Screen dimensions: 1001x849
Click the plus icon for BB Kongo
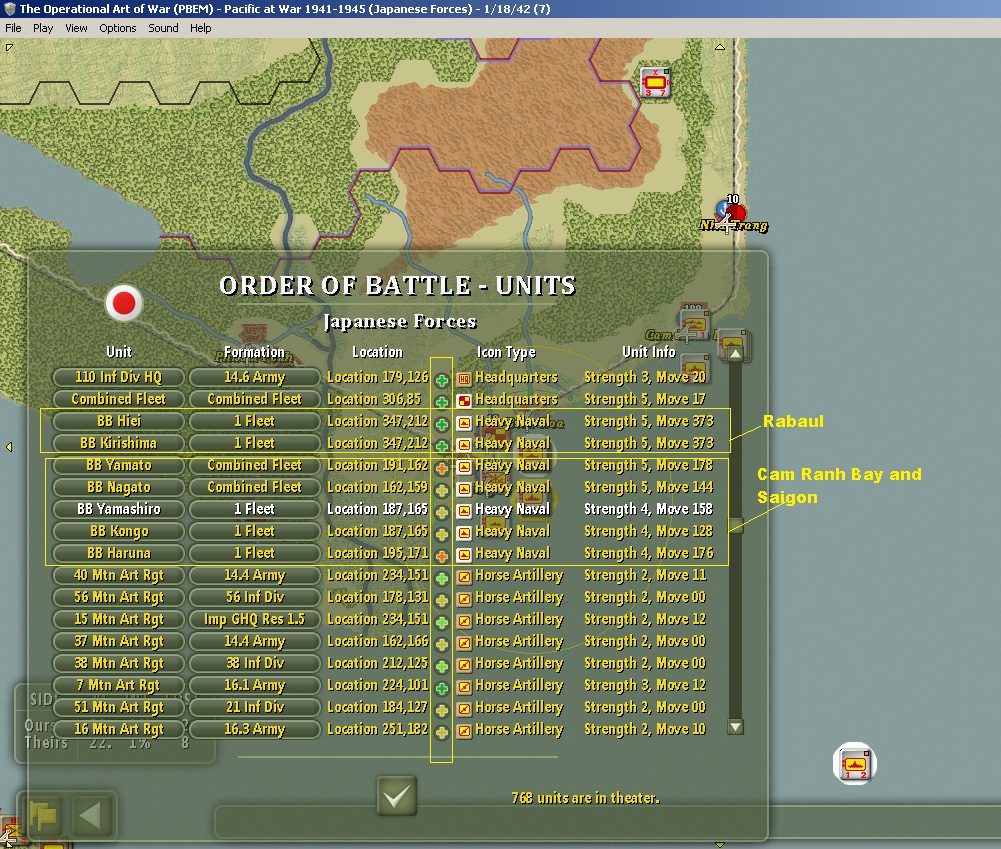point(441,534)
